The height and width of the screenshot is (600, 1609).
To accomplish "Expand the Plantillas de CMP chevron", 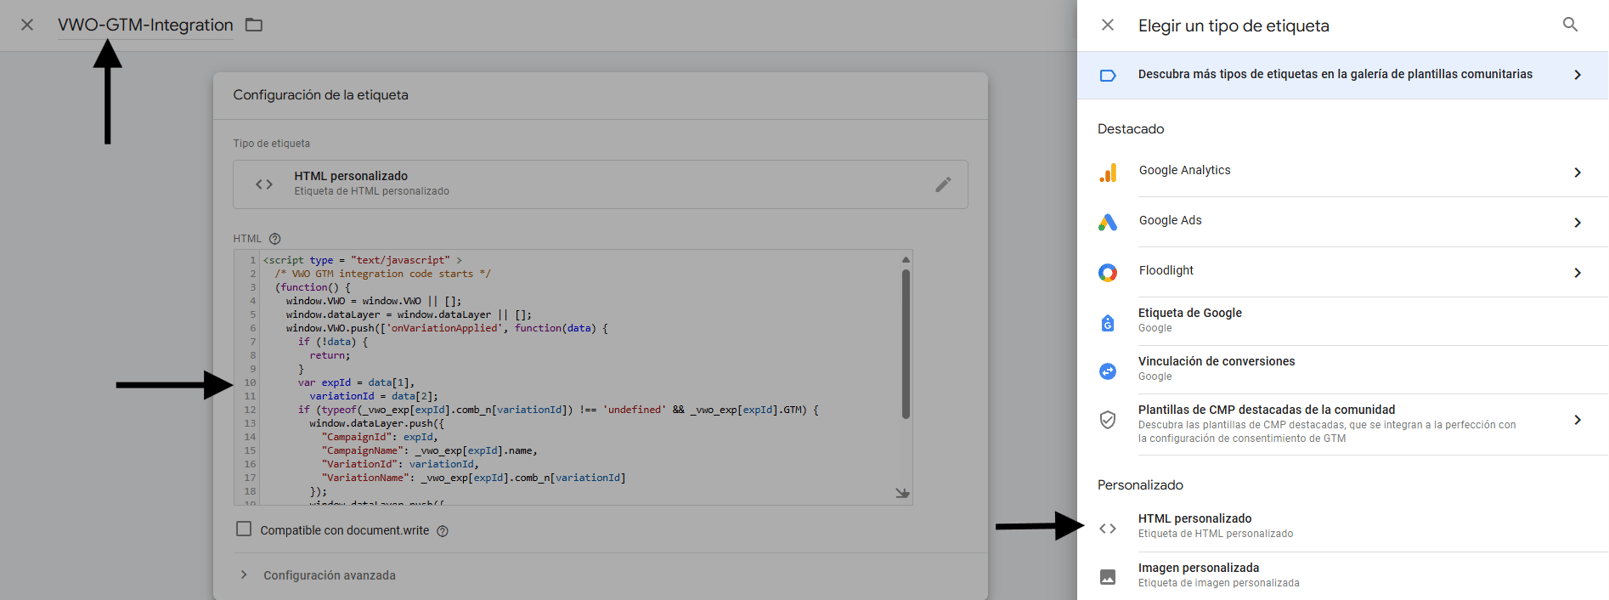I will tap(1577, 420).
